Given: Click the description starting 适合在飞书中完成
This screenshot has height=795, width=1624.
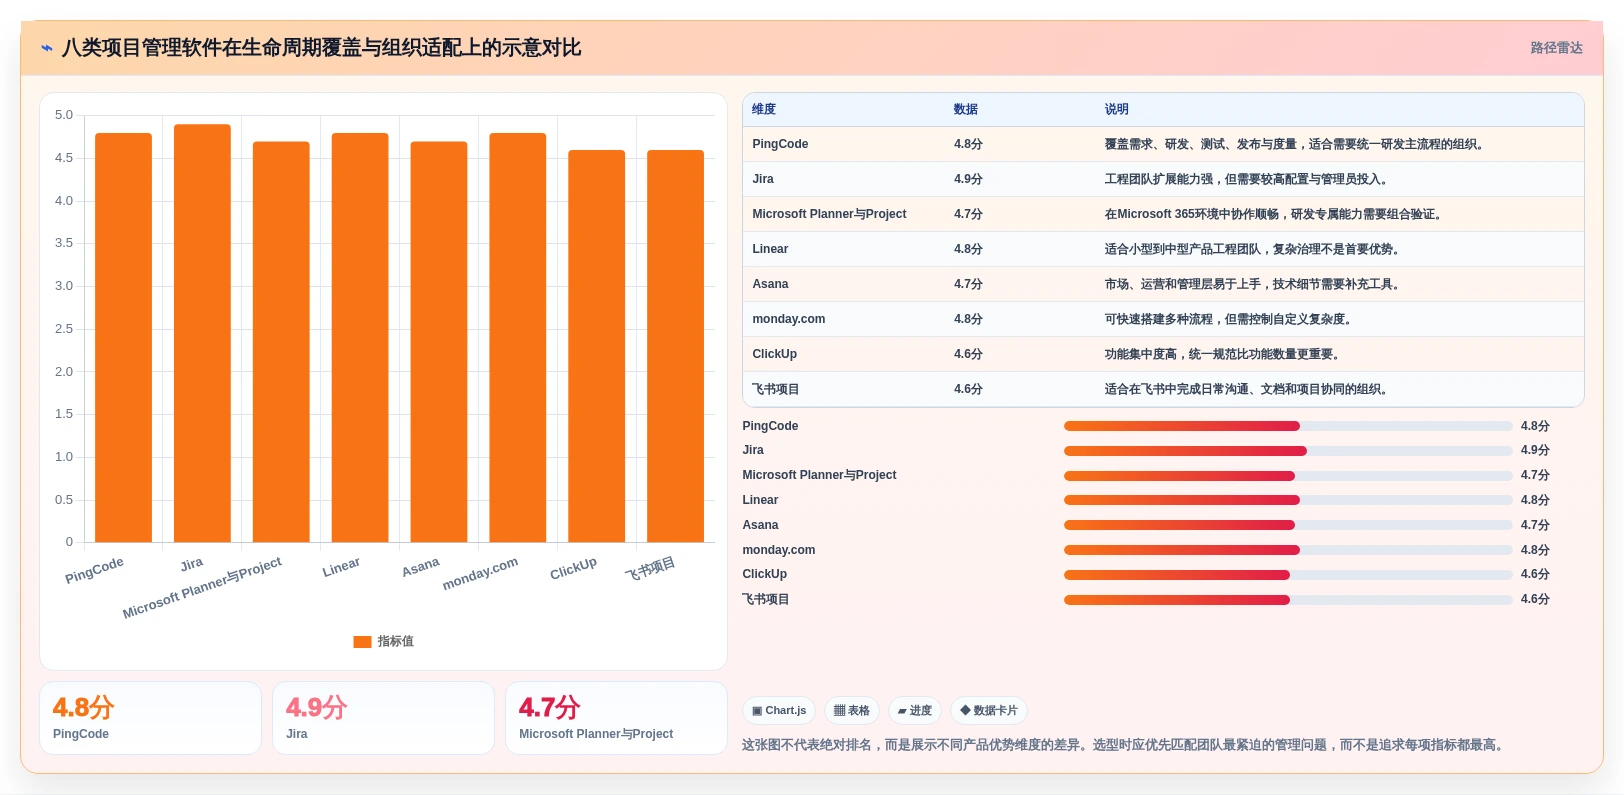Looking at the screenshot, I should click(x=1249, y=389).
